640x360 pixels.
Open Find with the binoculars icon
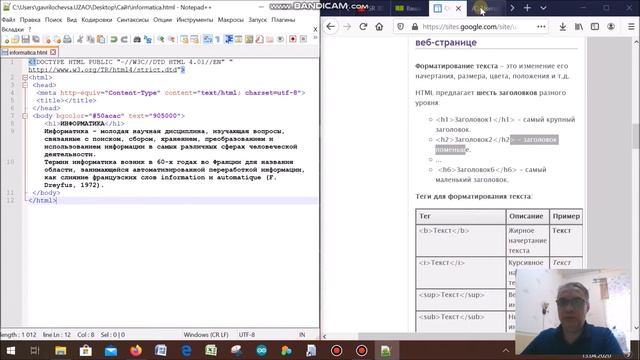click(137, 39)
